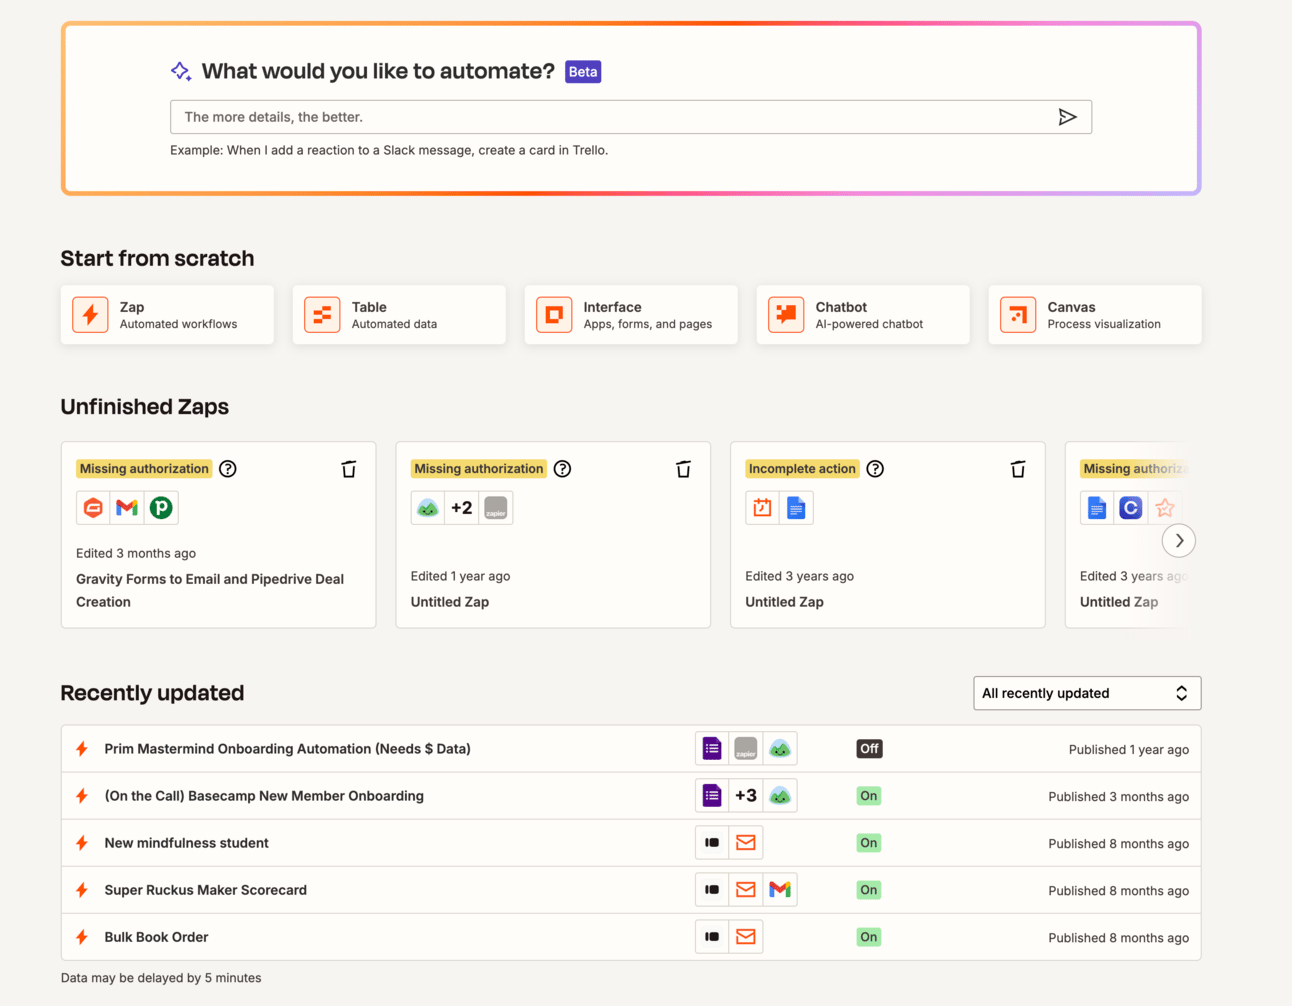The width and height of the screenshot is (1292, 1006).
Task: Open the Chatbot AI-powered chatbot option
Action: pyautogui.click(x=863, y=315)
